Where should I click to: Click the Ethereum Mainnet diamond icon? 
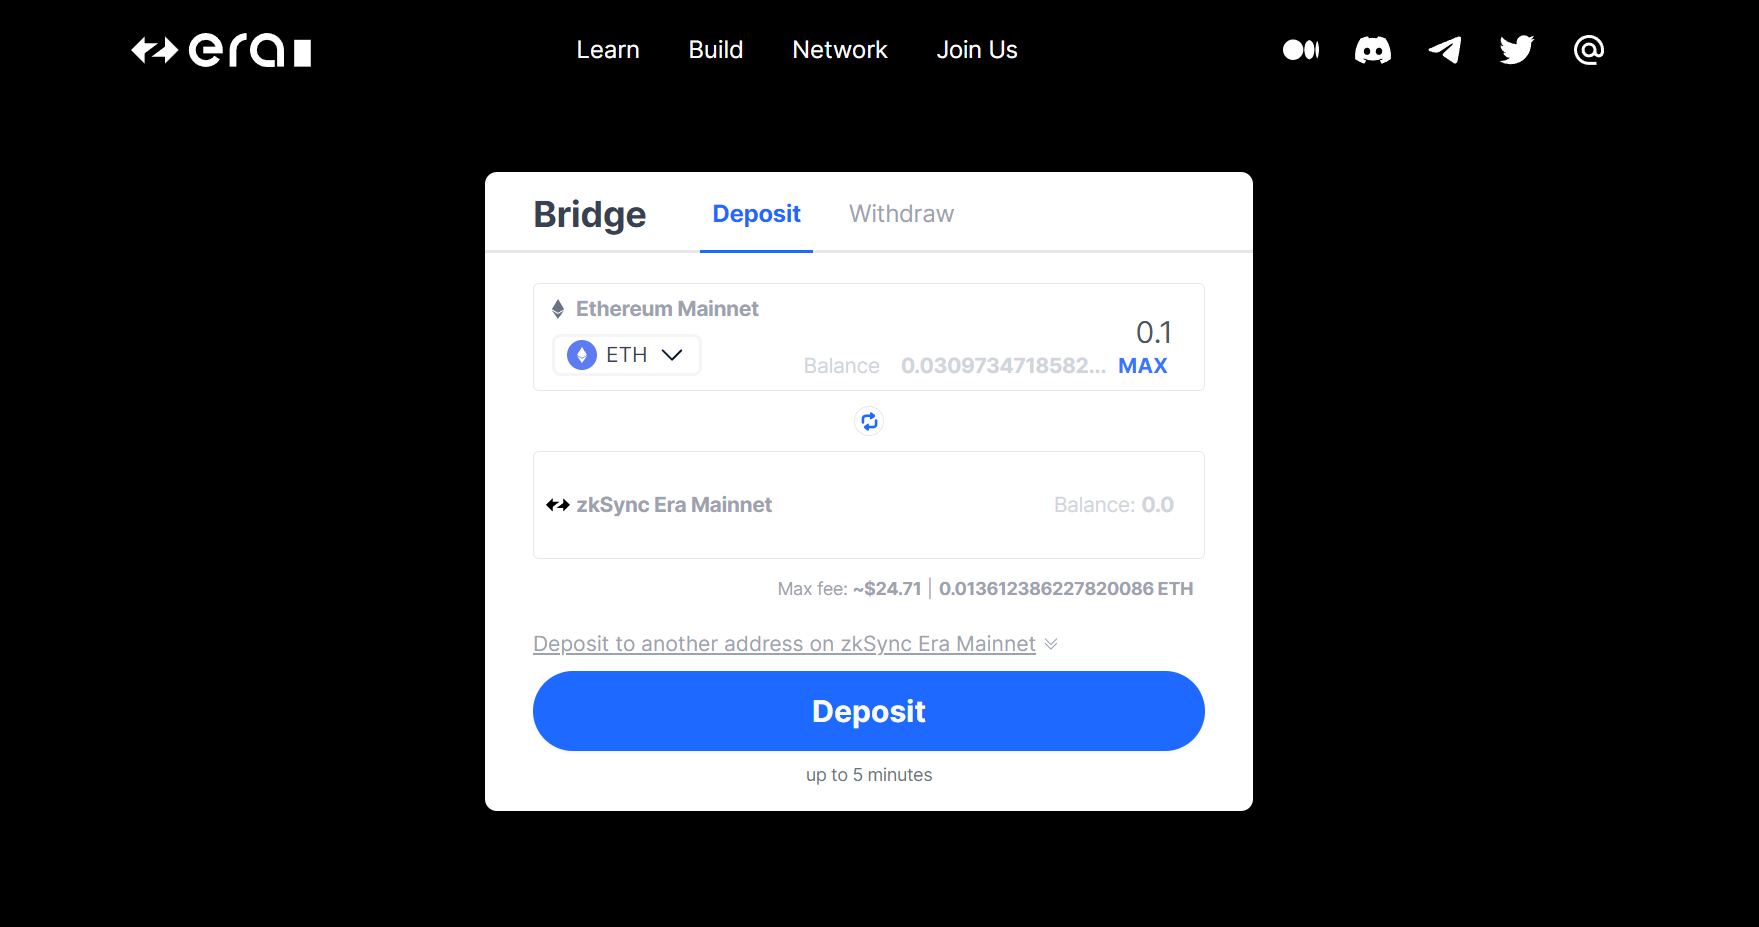coord(558,309)
